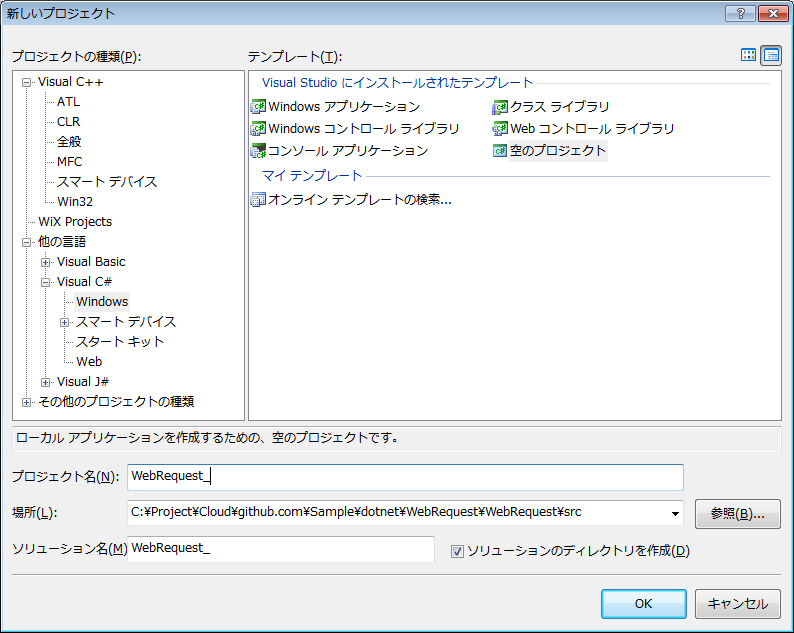Click 'Windows アプリケーション' template text
The width and height of the screenshot is (794, 633).
(344, 107)
